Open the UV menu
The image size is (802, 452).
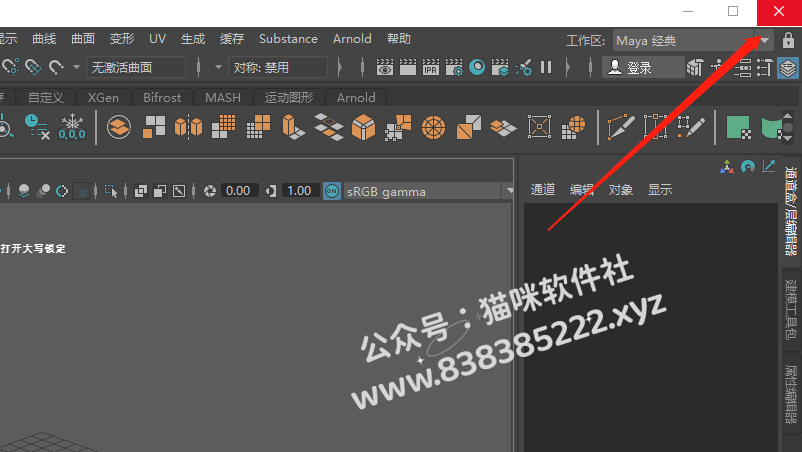(x=158, y=39)
